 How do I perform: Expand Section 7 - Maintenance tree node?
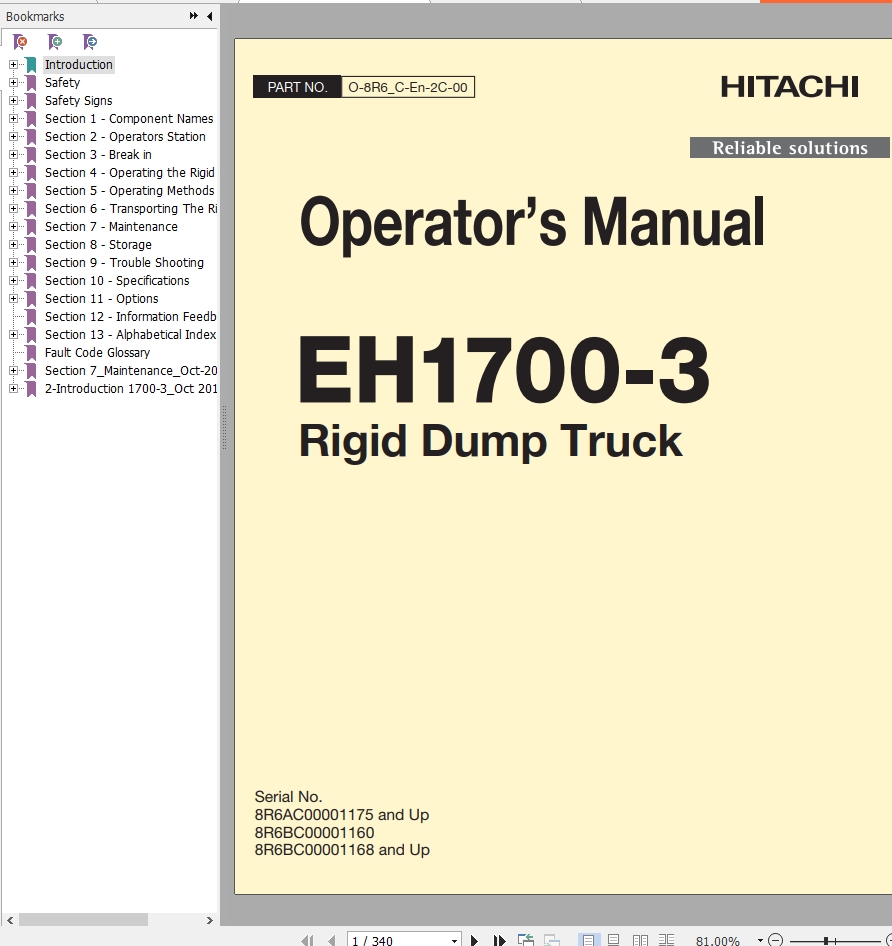point(13,227)
